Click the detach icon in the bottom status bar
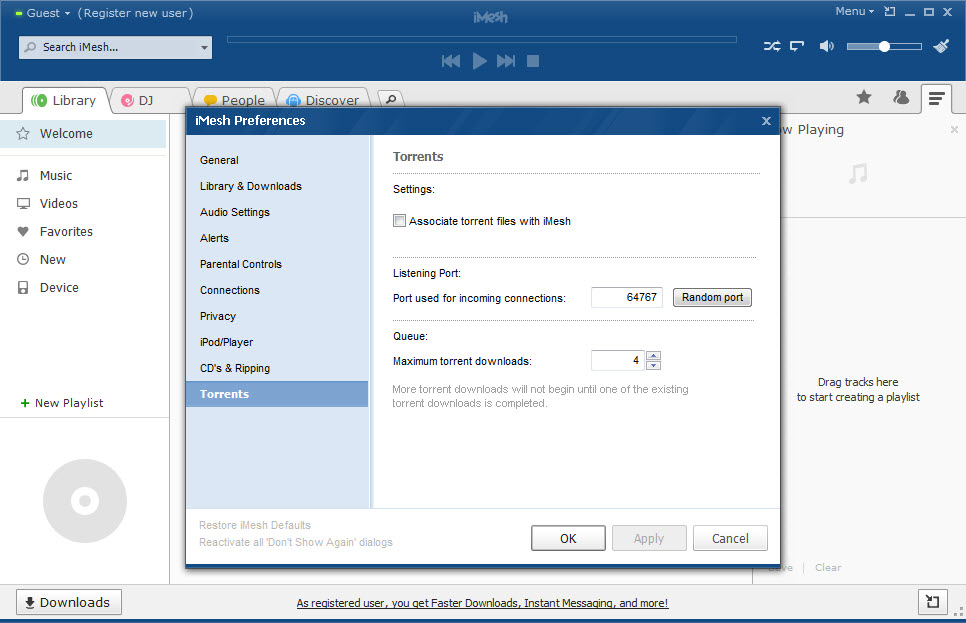 click(933, 602)
